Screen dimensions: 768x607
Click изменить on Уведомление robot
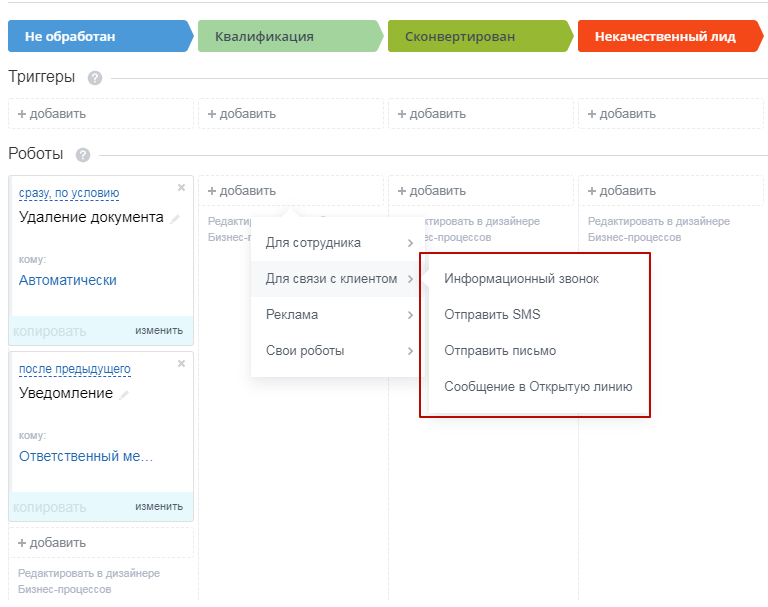click(159, 506)
